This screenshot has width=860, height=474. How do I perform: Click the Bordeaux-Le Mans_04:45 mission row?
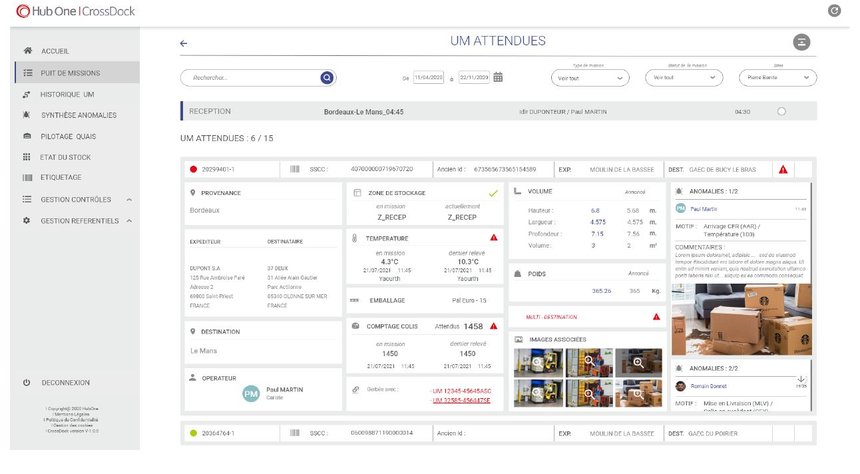(x=499, y=111)
